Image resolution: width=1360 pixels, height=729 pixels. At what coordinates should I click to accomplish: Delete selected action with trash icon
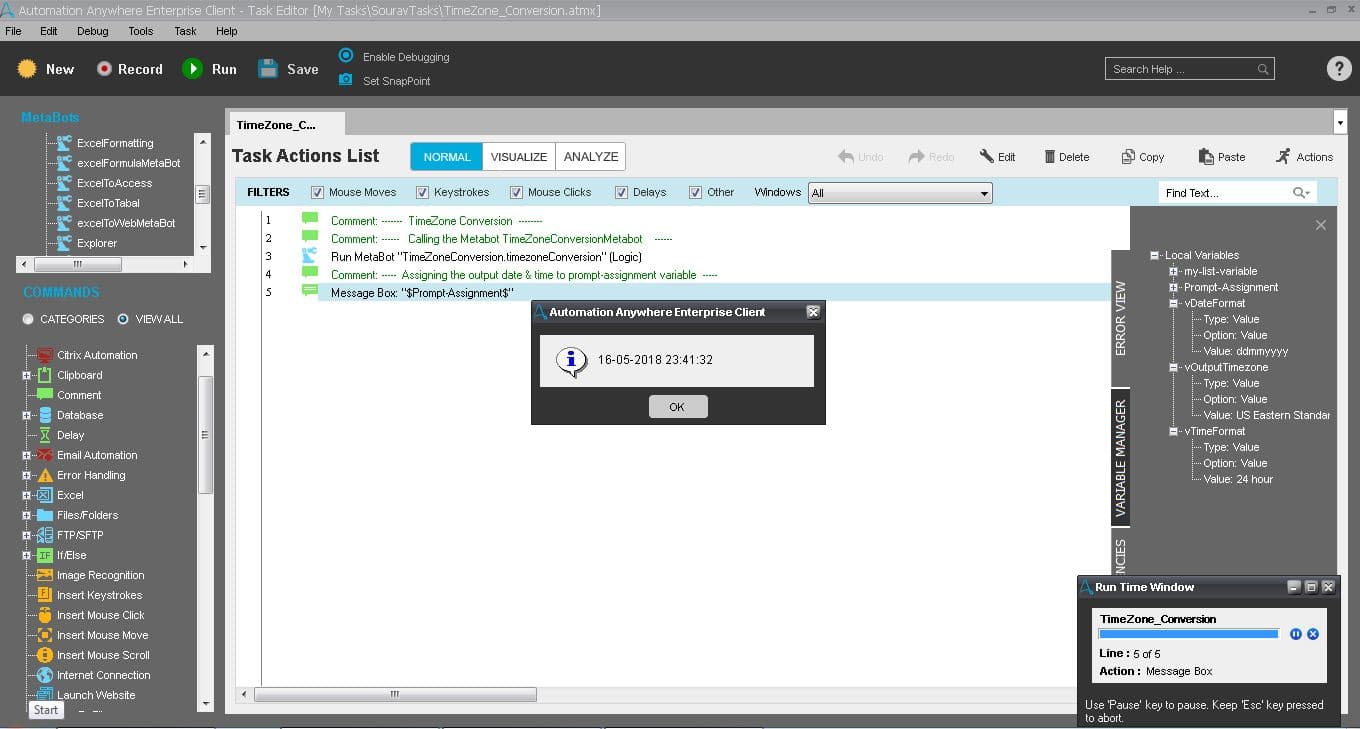1050,157
